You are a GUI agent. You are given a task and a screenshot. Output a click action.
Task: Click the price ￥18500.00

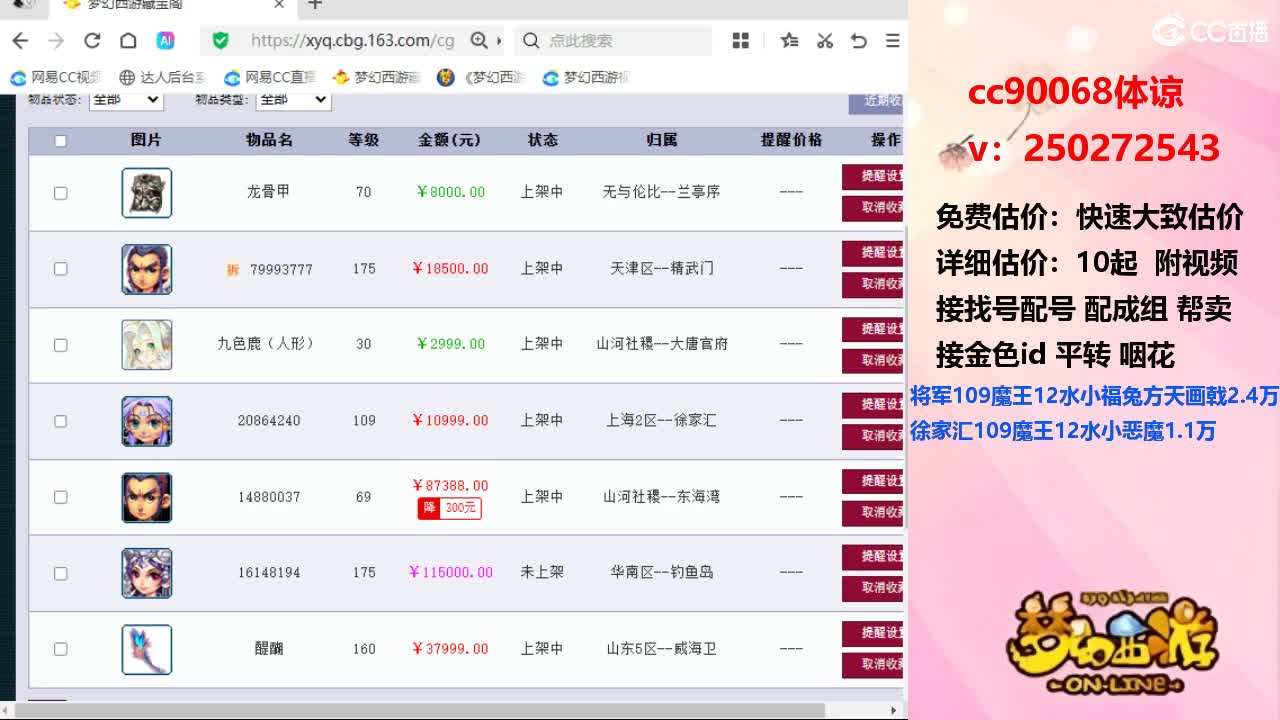450,268
